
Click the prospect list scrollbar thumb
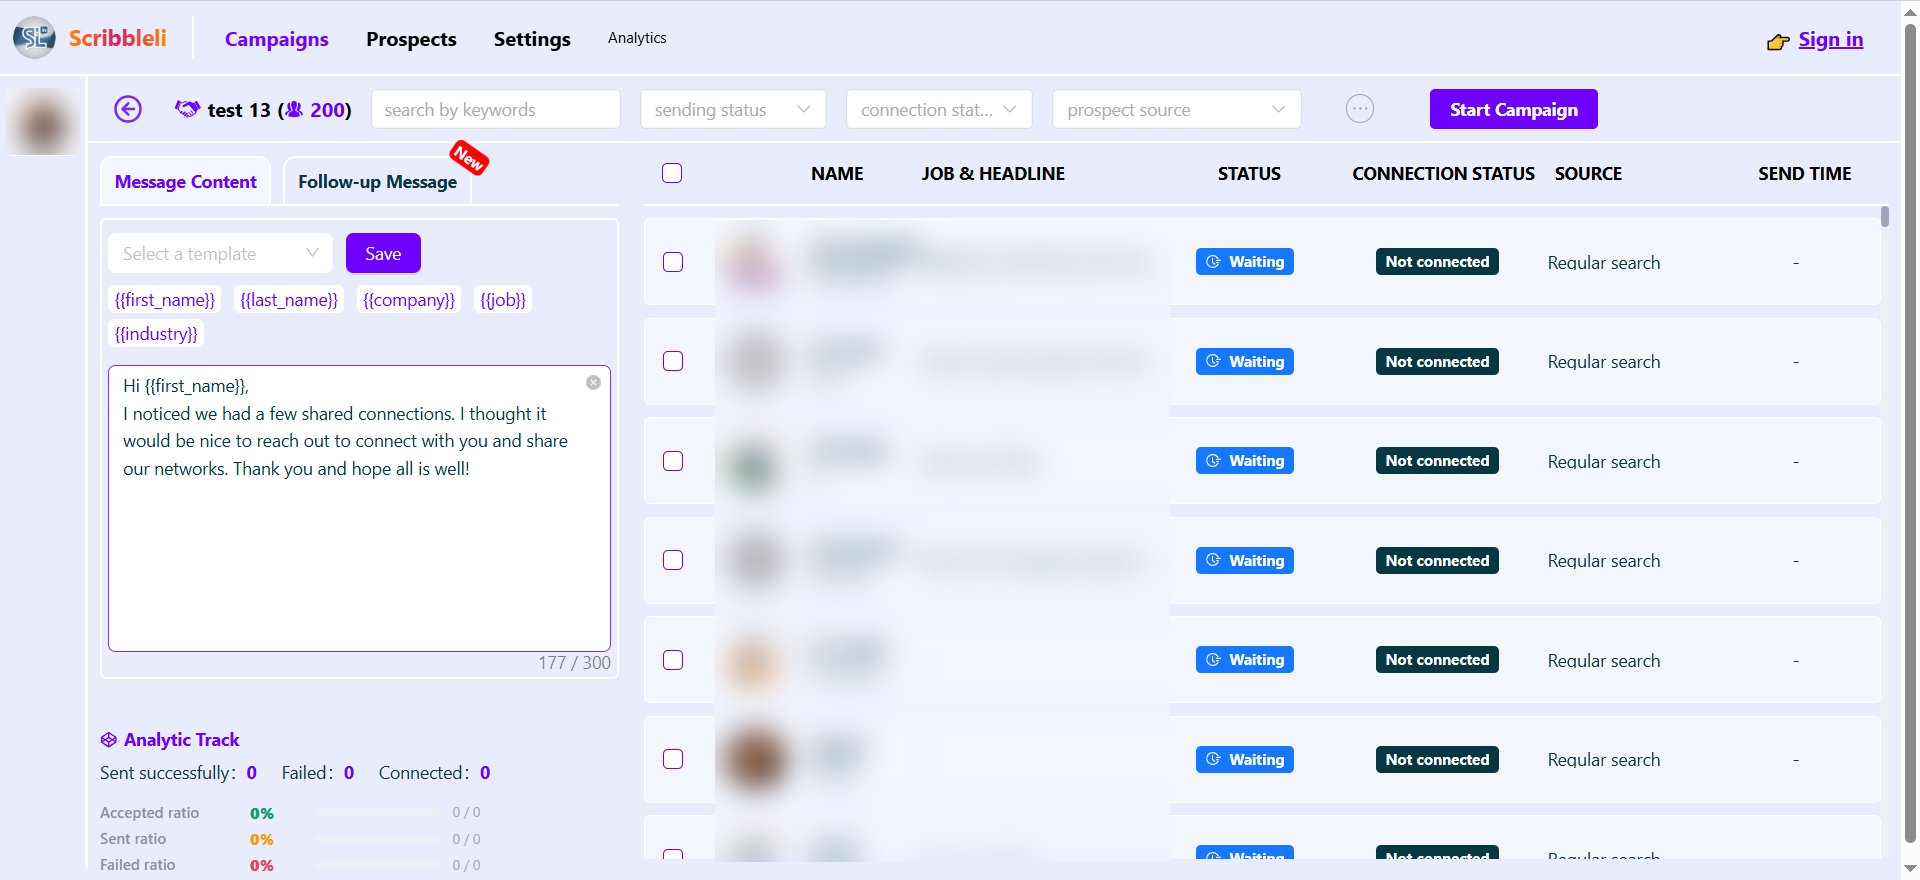[x=1884, y=216]
